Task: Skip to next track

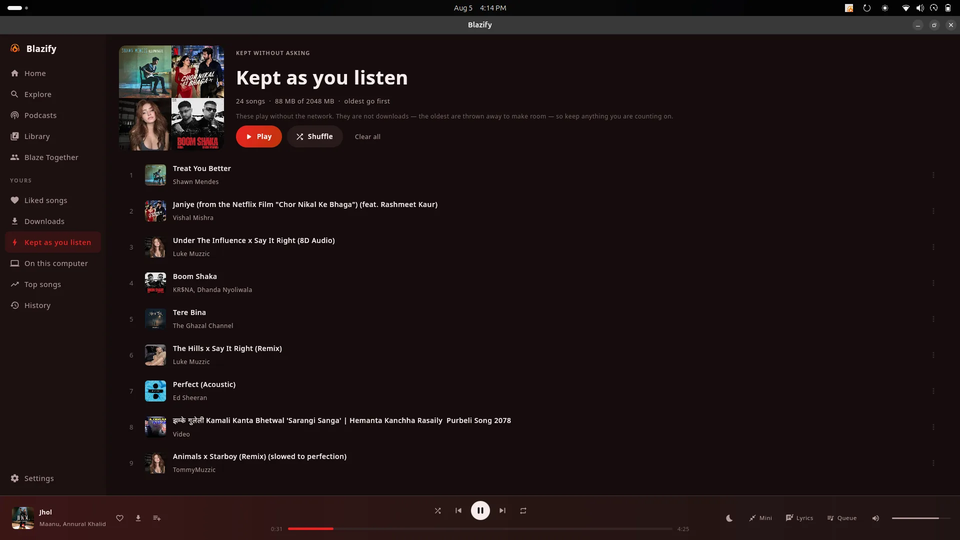Action: 502,511
